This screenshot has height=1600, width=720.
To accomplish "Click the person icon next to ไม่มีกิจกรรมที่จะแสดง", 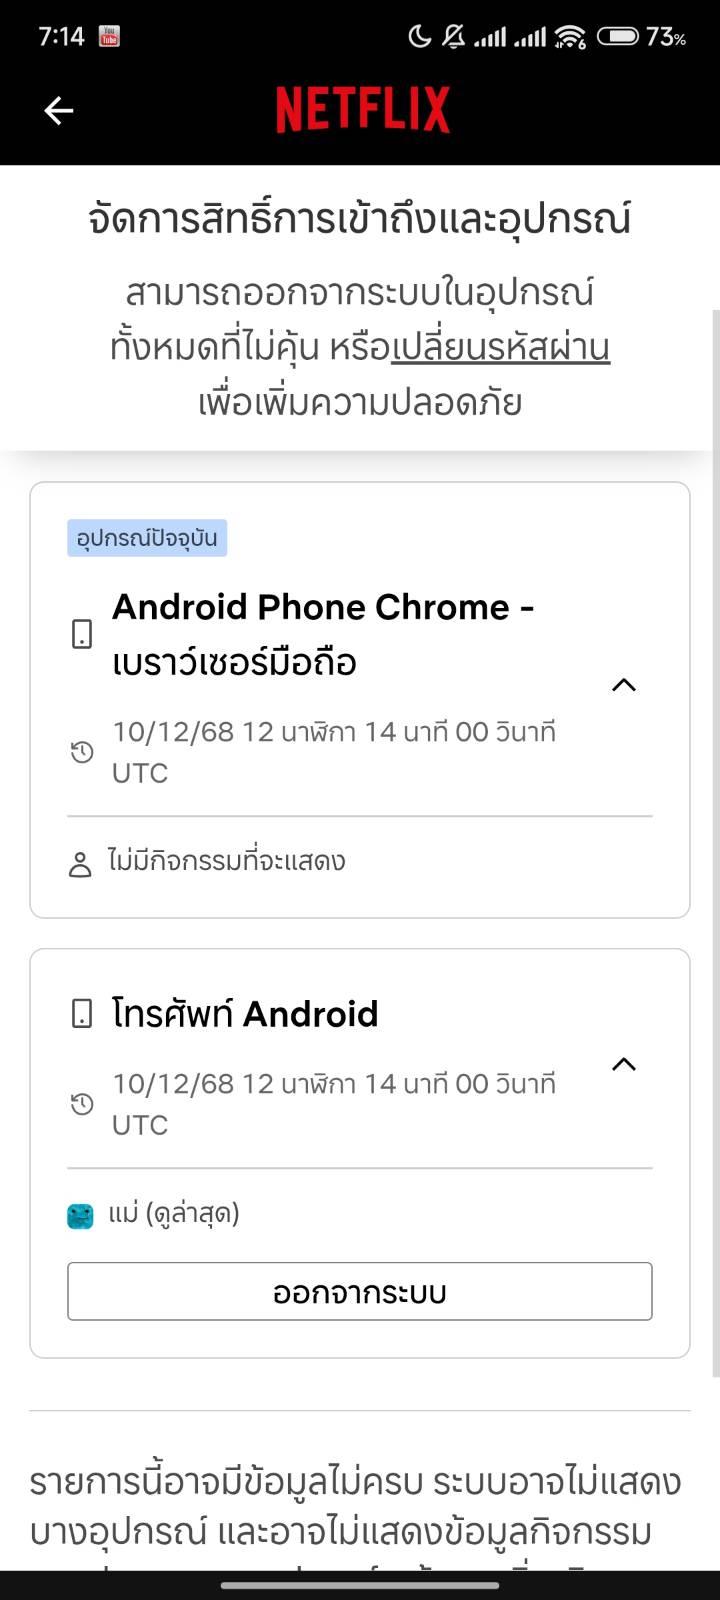I will click(x=80, y=864).
